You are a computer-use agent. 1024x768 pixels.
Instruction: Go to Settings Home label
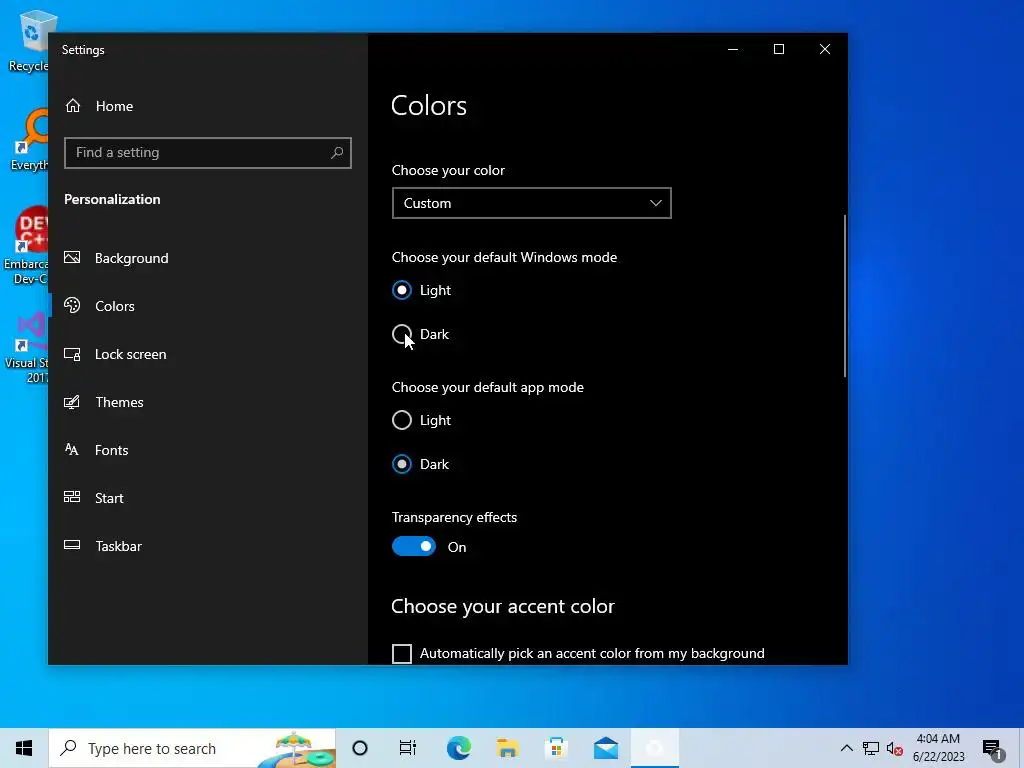pos(114,106)
